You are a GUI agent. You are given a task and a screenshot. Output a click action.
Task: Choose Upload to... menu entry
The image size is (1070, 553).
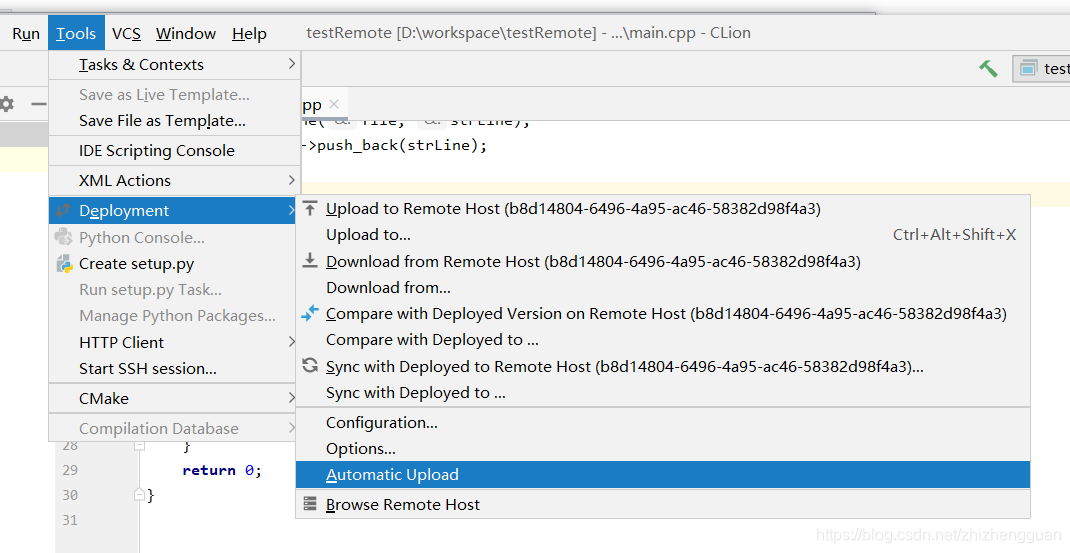(663, 234)
